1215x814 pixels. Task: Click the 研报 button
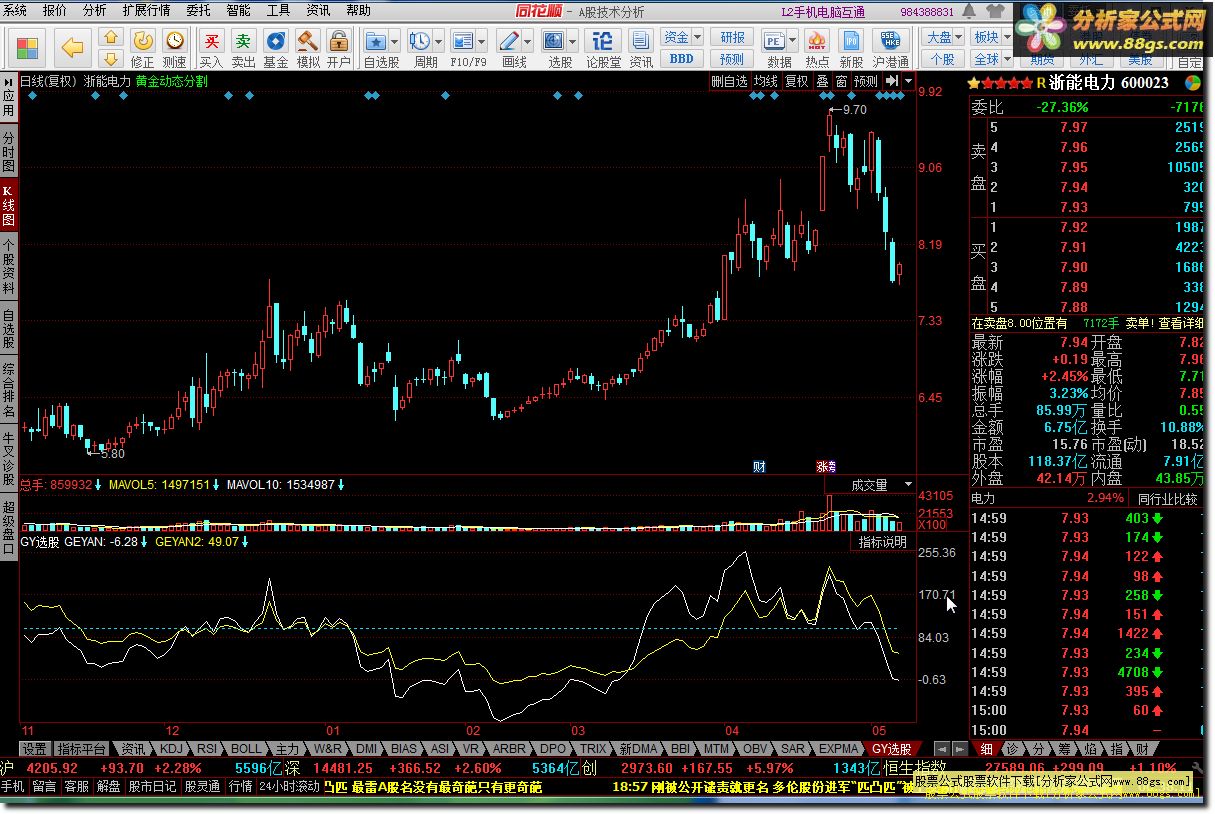click(x=732, y=37)
